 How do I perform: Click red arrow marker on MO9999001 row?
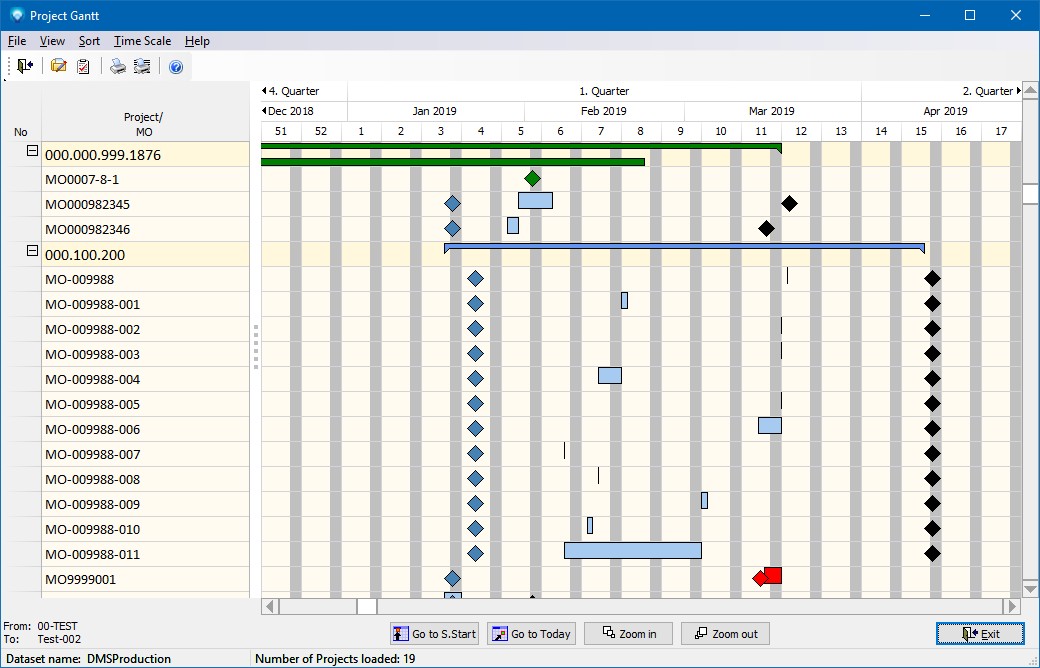click(x=767, y=577)
